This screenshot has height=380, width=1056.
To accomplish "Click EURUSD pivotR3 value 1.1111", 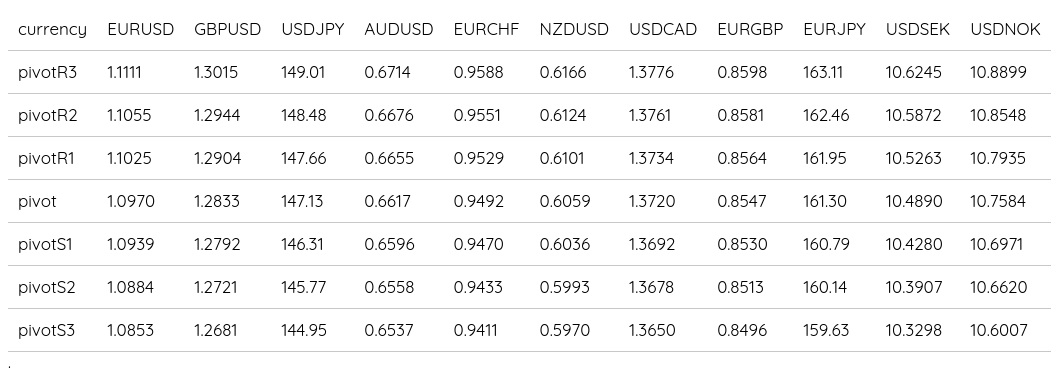I will (125, 72).
